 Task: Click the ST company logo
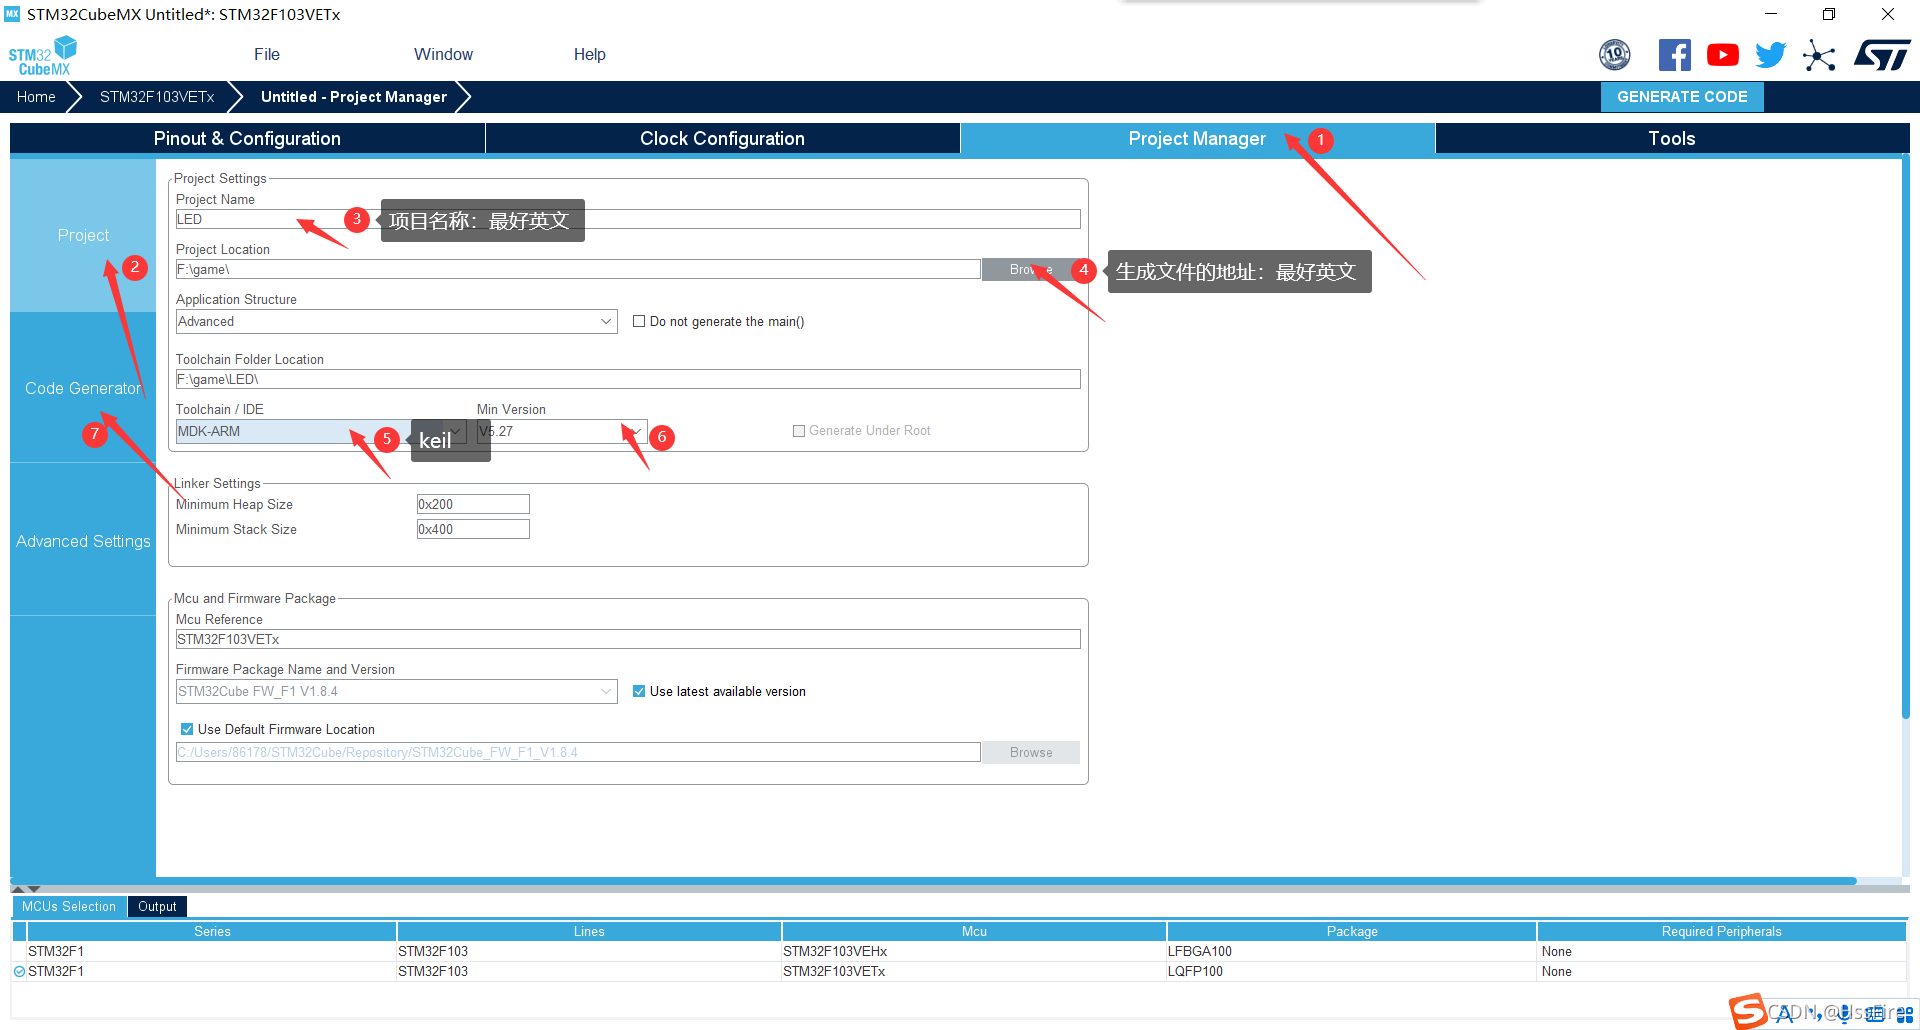click(x=1883, y=55)
